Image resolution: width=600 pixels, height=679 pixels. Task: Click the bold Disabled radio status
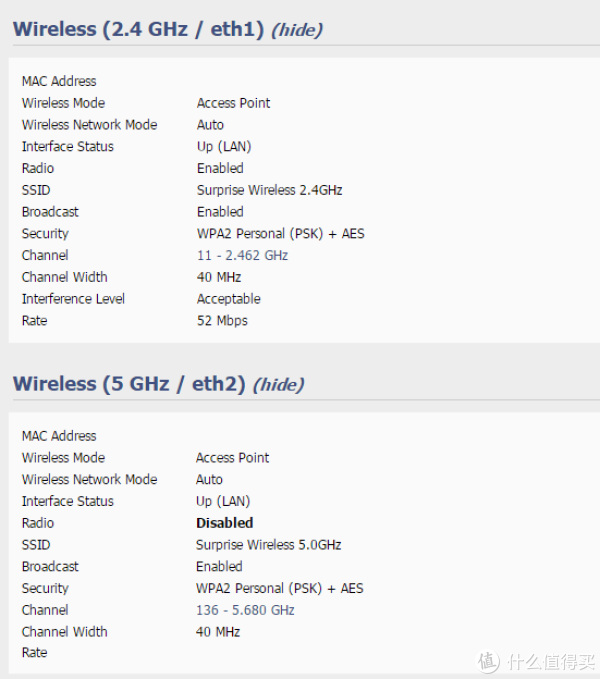[x=224, y=523]
